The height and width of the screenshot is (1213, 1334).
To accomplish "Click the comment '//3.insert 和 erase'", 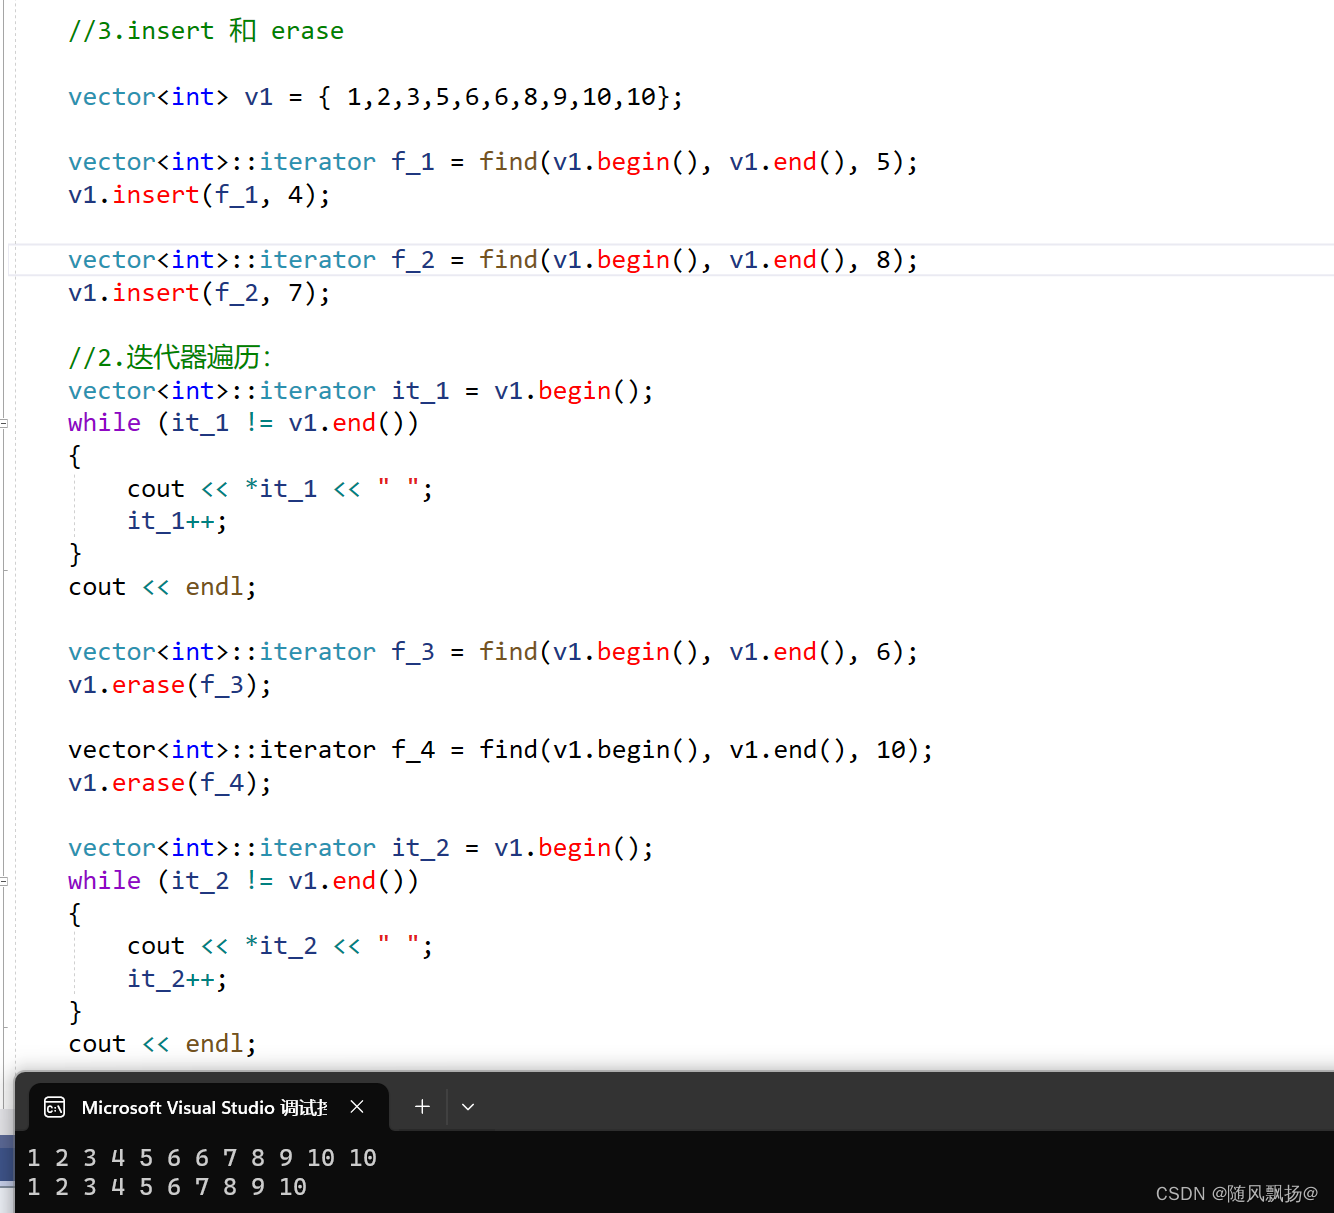I will click(x=206, y=31).
